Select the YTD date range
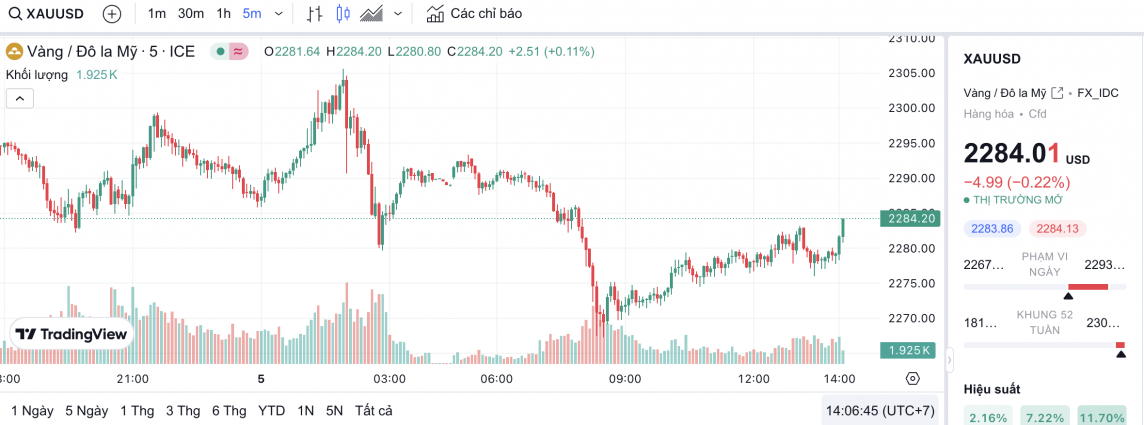This screenshot has width=1144, height=425. coord(271,411)
